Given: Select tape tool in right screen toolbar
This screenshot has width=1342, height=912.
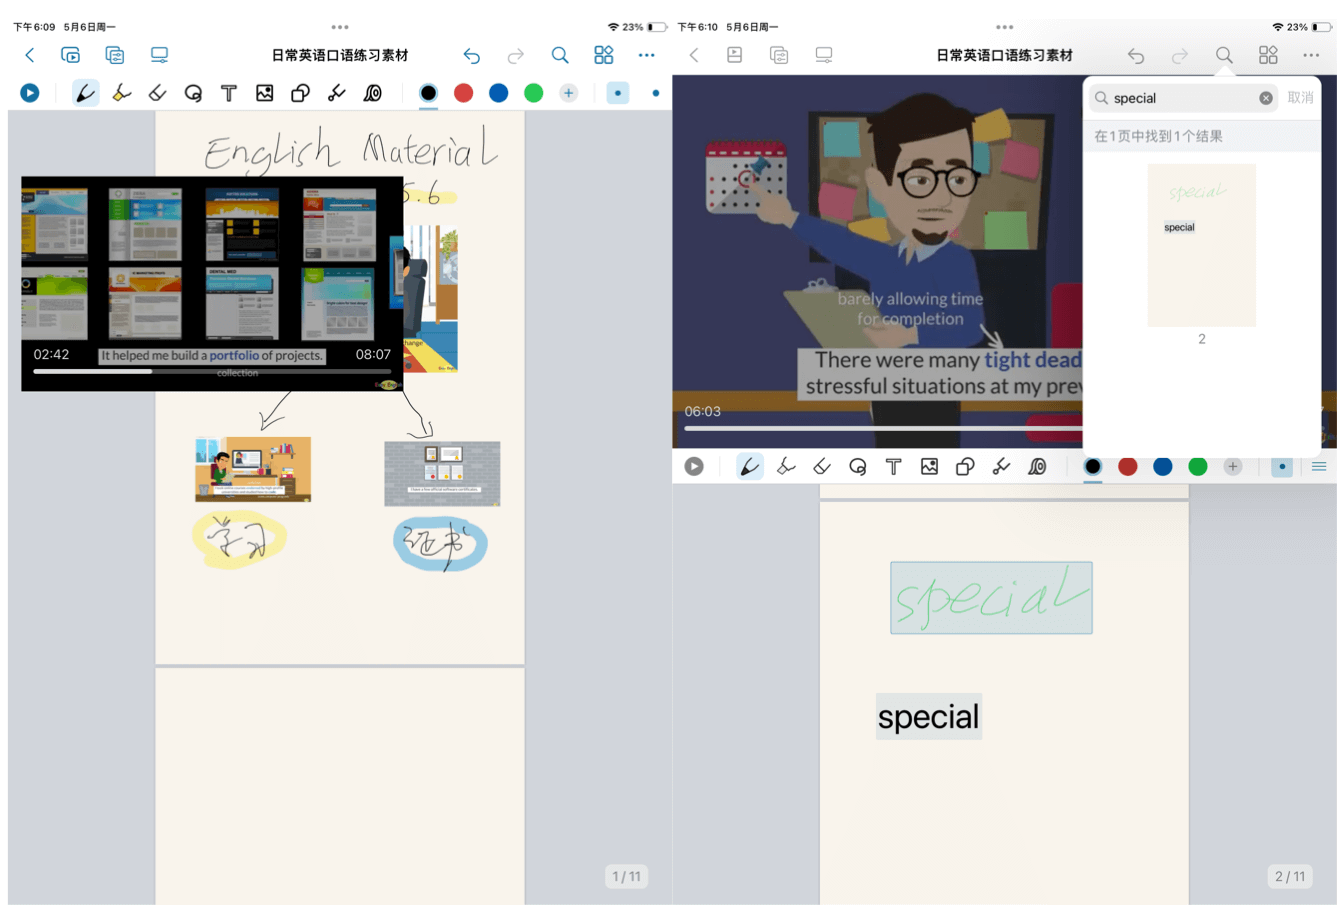Looking at the screenshot, I should pyautogui.click(x=1037, y=466).
